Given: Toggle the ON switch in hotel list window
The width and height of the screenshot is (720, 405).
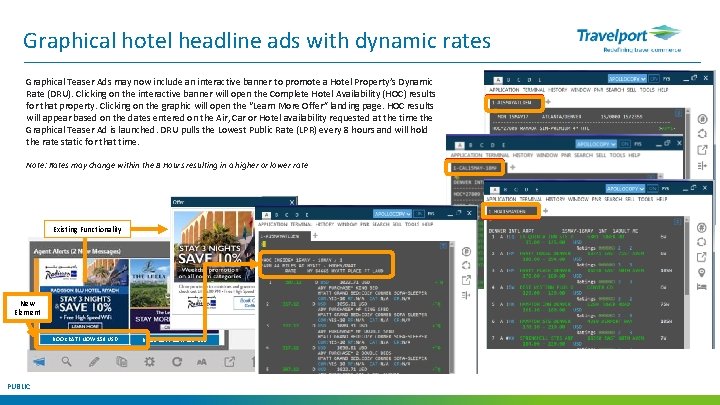Looking at the screenshot, I should point(652,188).
